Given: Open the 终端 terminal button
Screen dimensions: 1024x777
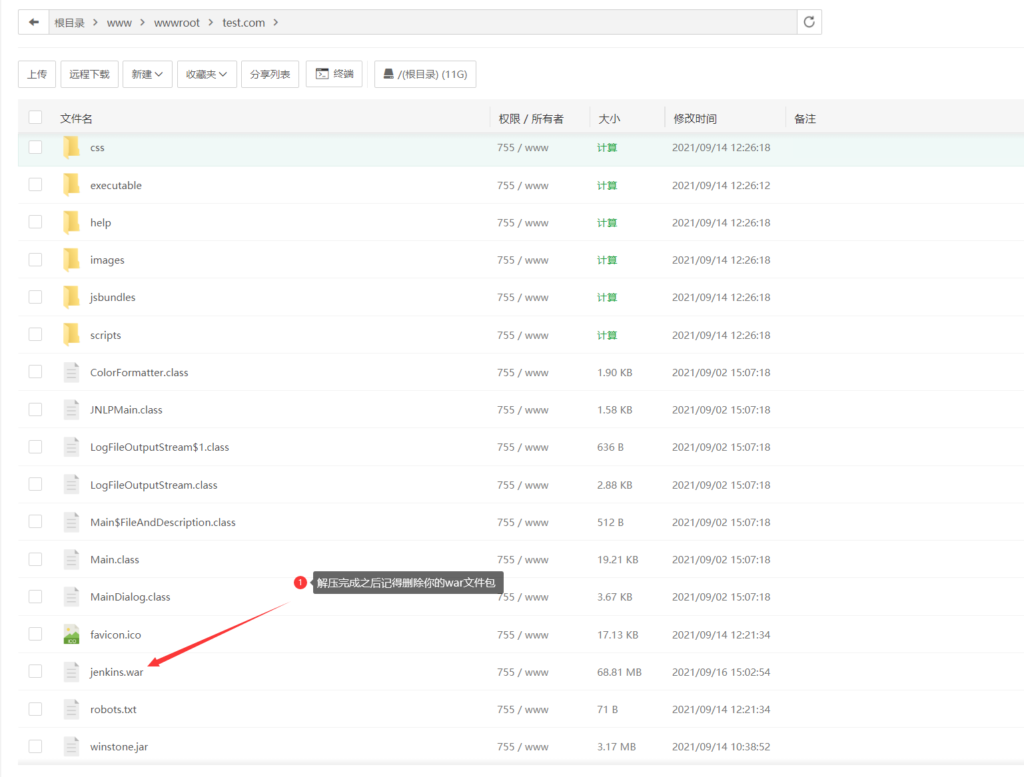Looking at the screenshot, I should coord(334,74).
